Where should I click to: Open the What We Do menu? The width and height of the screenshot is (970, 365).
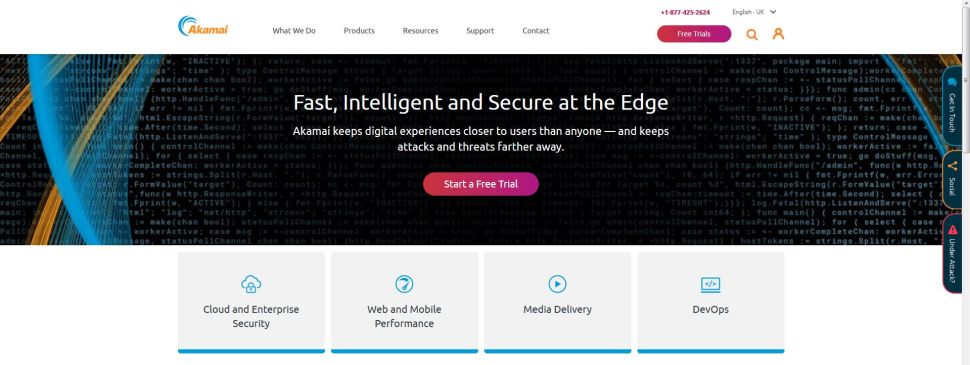[x=294, y=31]
